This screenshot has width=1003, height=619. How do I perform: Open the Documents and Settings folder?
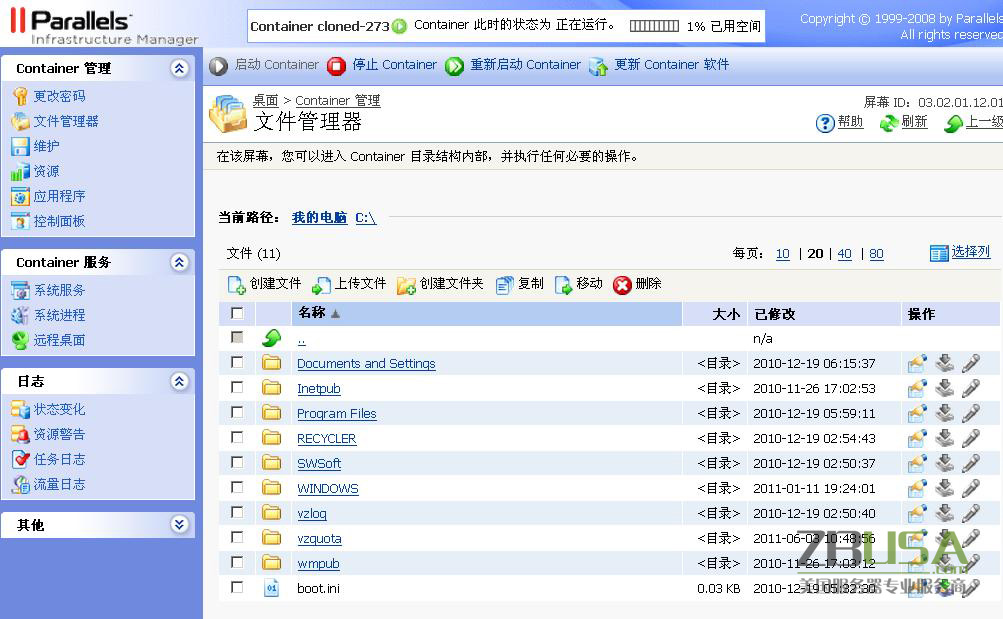pyautogui.click(x=366, y=364)
